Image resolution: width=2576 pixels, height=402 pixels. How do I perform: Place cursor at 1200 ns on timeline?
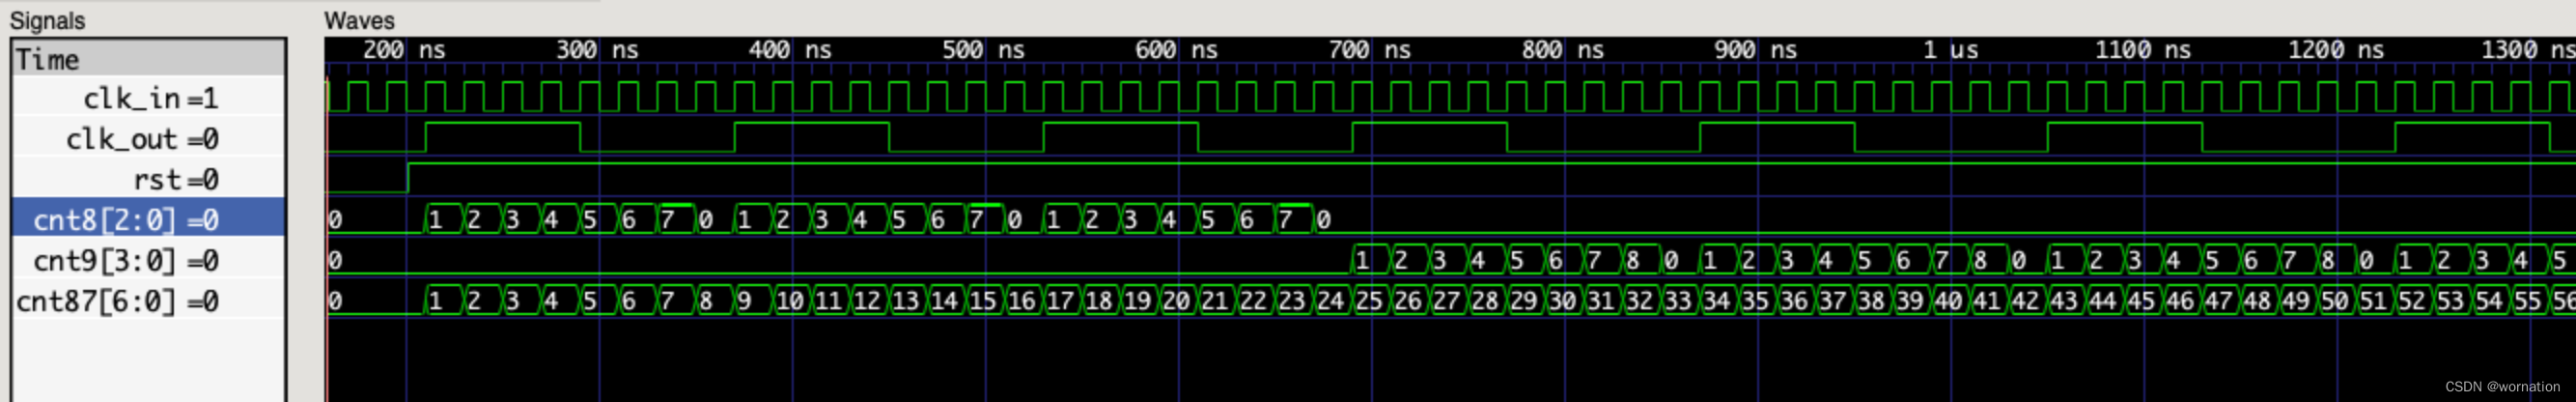(x=2337, y=50)
